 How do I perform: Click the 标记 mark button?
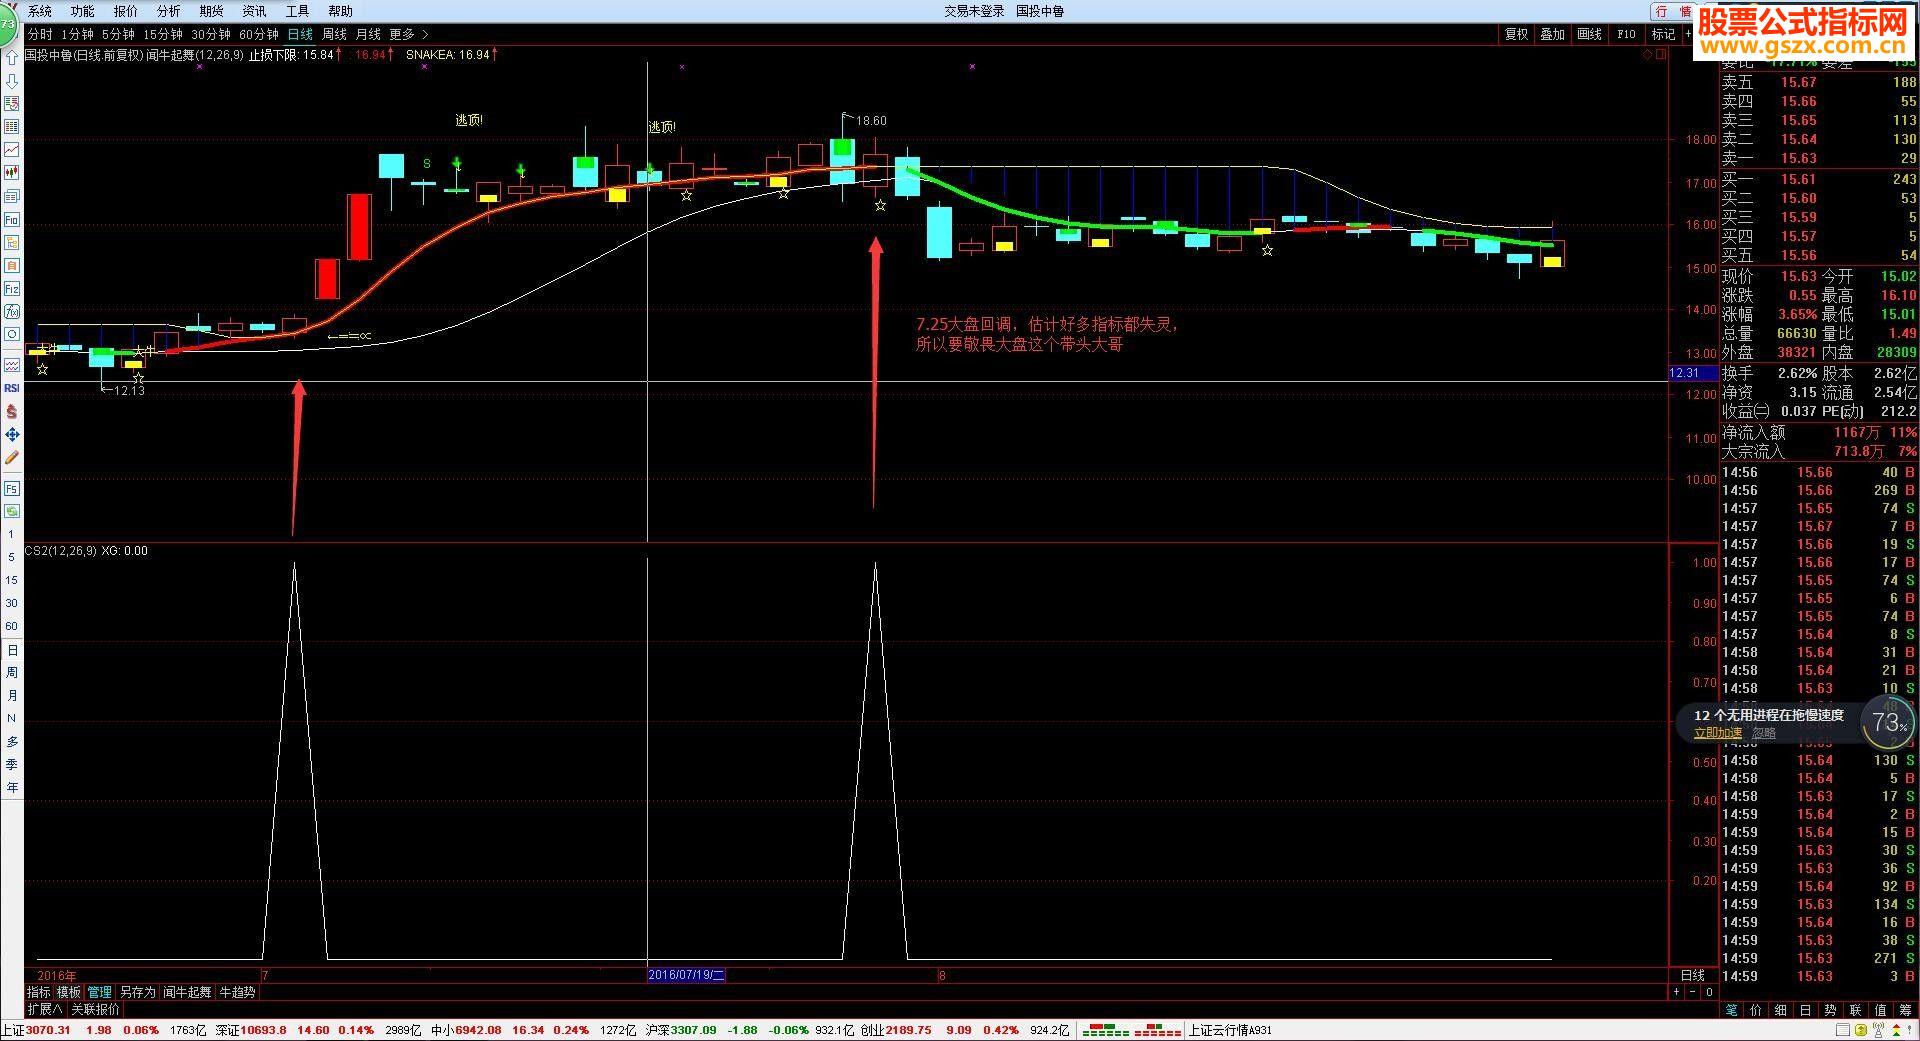click(x=1663, y=34)
